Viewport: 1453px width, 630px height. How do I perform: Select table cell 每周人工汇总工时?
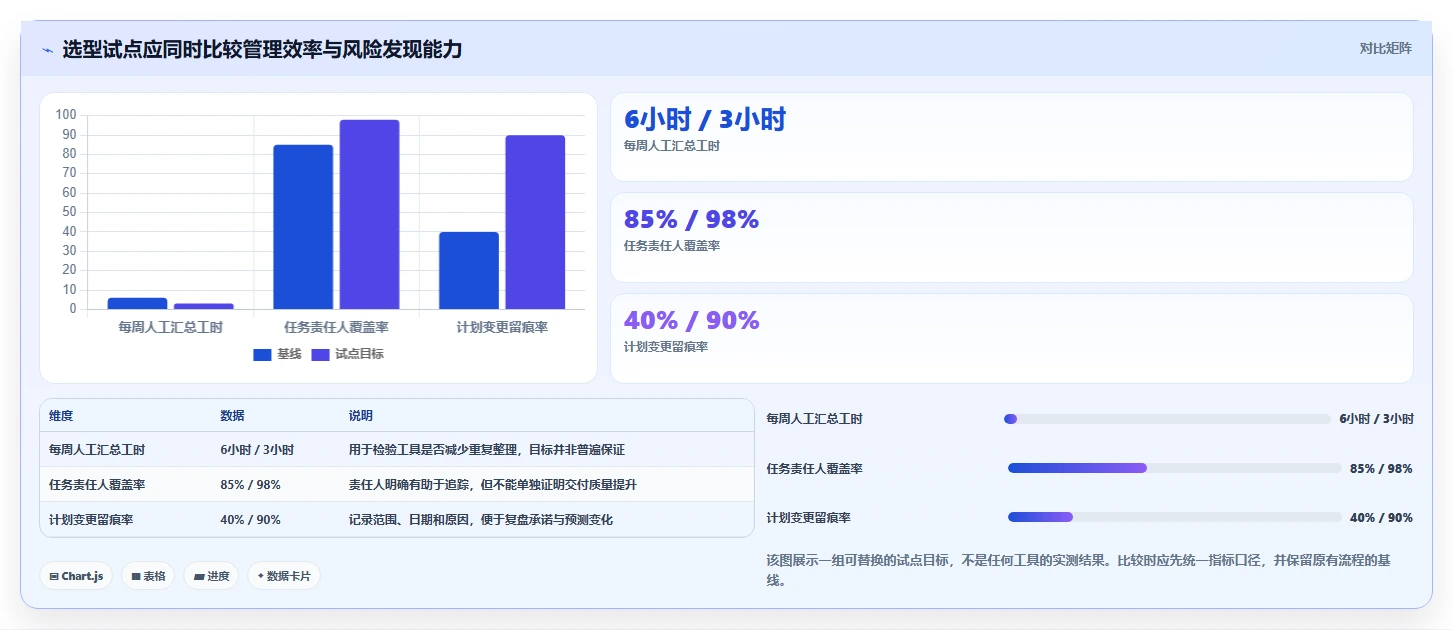pyautogui.click(x=97, y=450)
